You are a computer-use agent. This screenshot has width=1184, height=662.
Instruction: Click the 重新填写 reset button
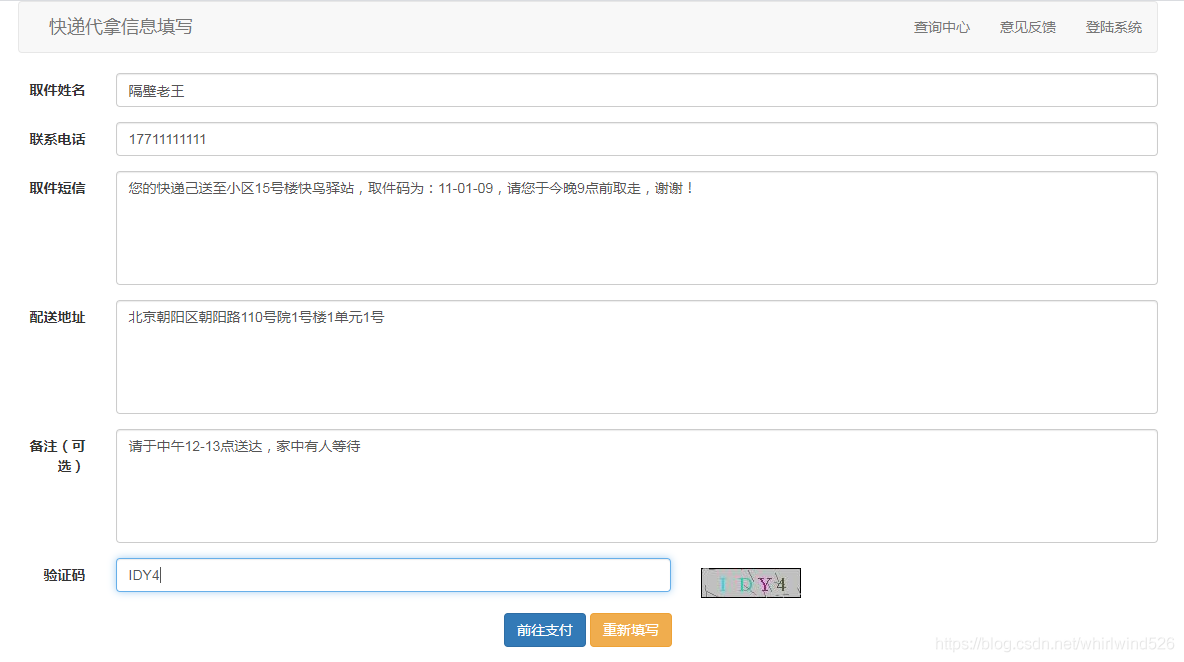[631, 630]
